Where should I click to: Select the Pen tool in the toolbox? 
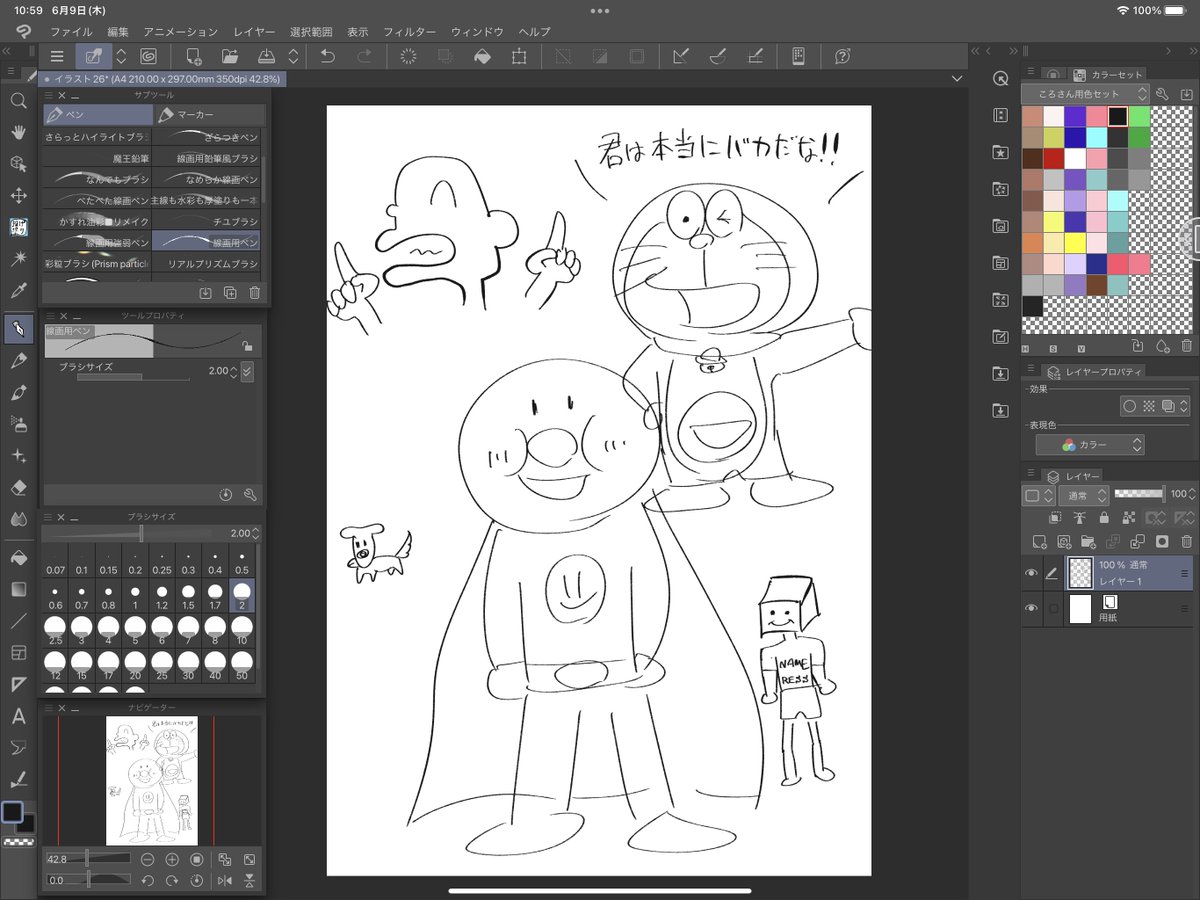coord(18,330)
